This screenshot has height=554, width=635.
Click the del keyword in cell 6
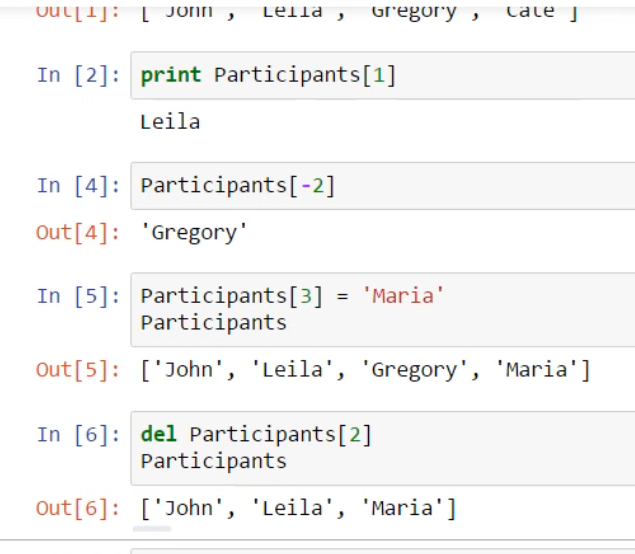coord(158,434)
